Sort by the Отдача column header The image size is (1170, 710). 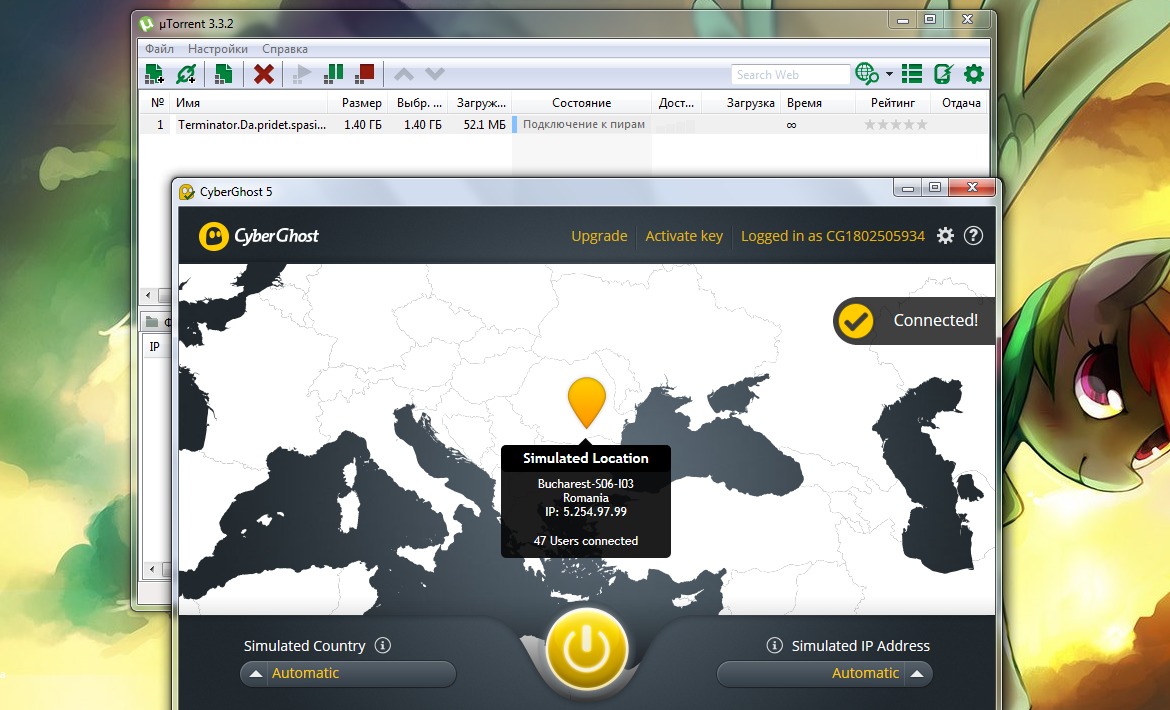click(961, 103)
